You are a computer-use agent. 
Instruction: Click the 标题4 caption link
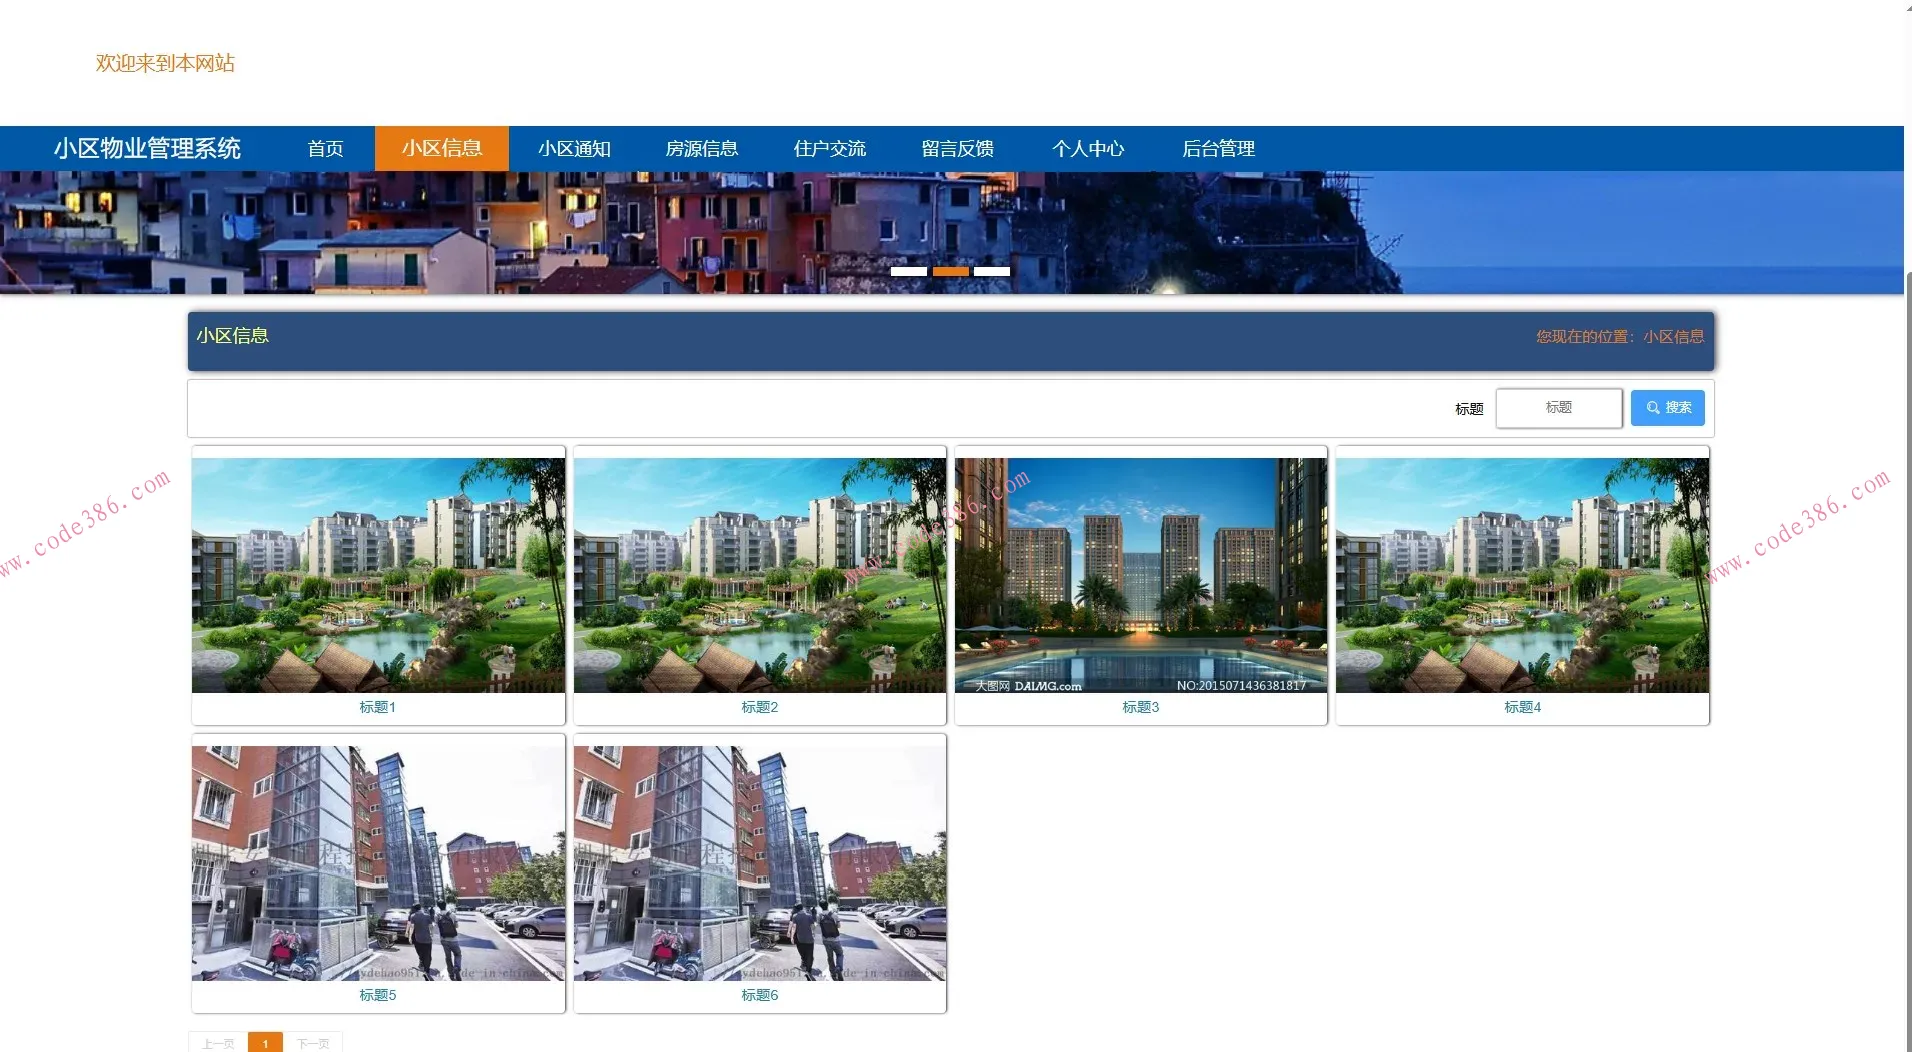pos(1522,707)
